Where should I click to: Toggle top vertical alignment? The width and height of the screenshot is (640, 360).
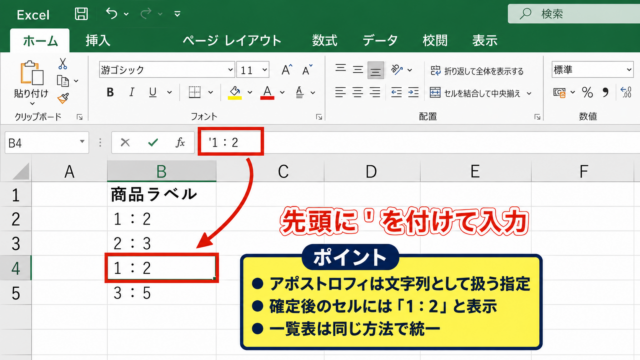pos(340,69)
